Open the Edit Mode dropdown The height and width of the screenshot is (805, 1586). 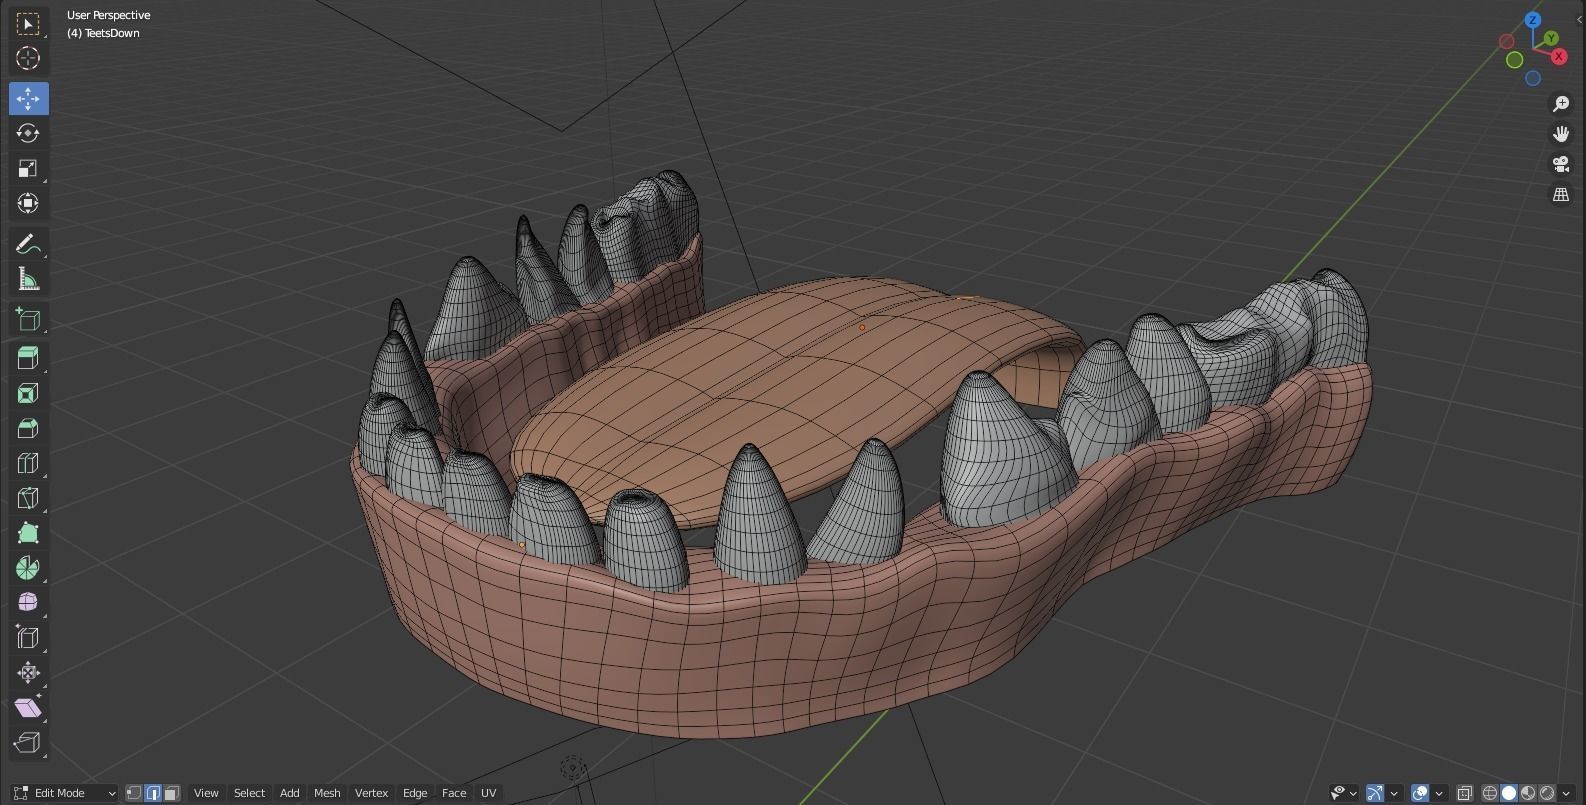coord(64,793)
